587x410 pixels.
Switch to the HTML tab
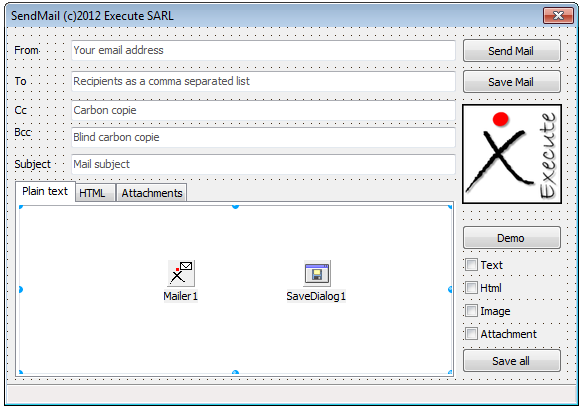[95, 193]
